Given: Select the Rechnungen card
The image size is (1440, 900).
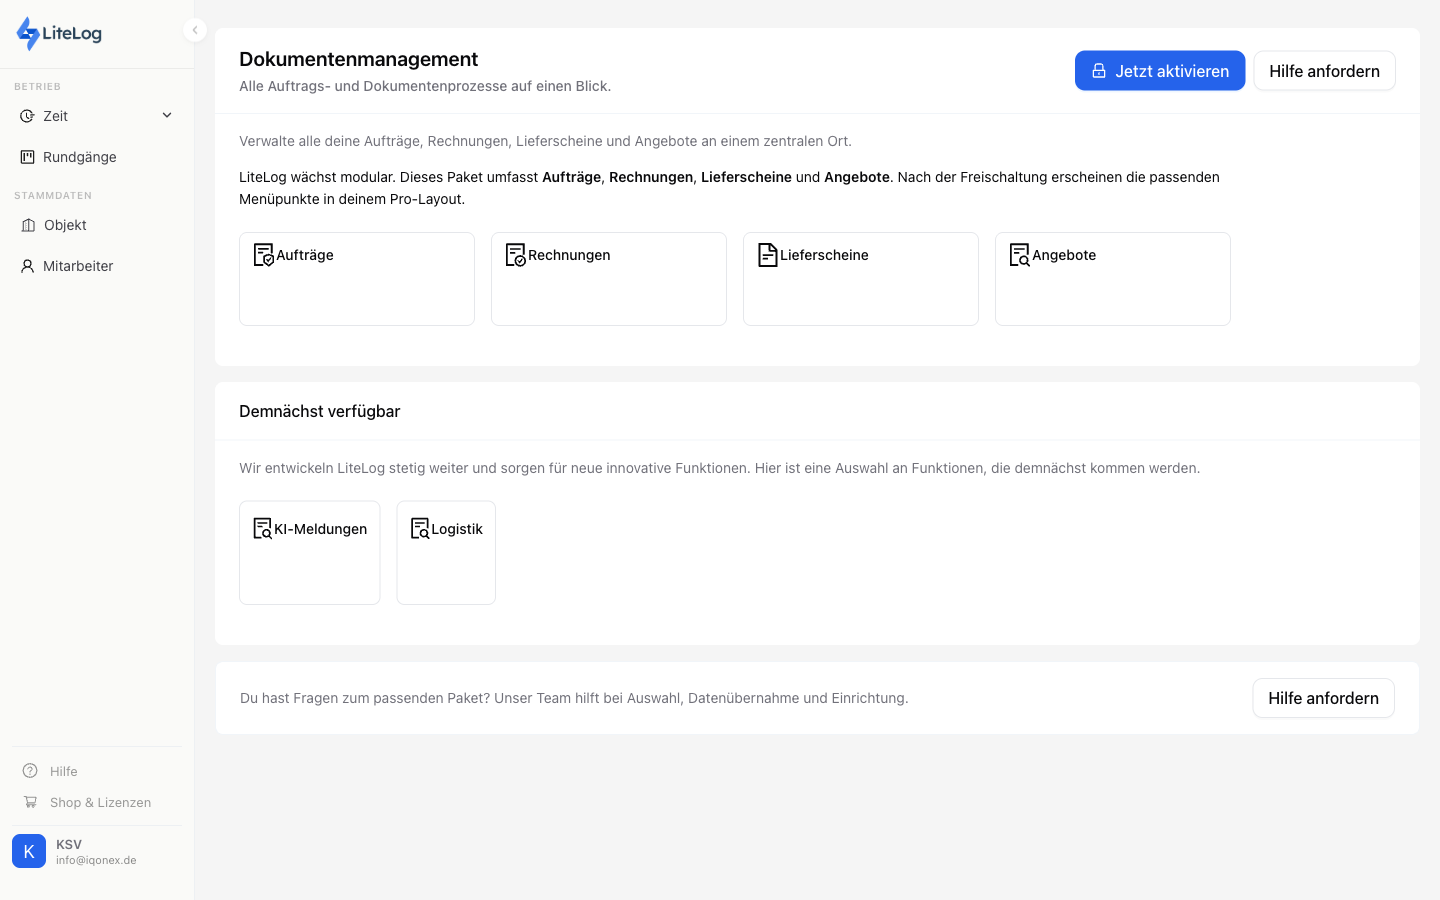Looking at the screenshot, I should click(x=609, y=278).
